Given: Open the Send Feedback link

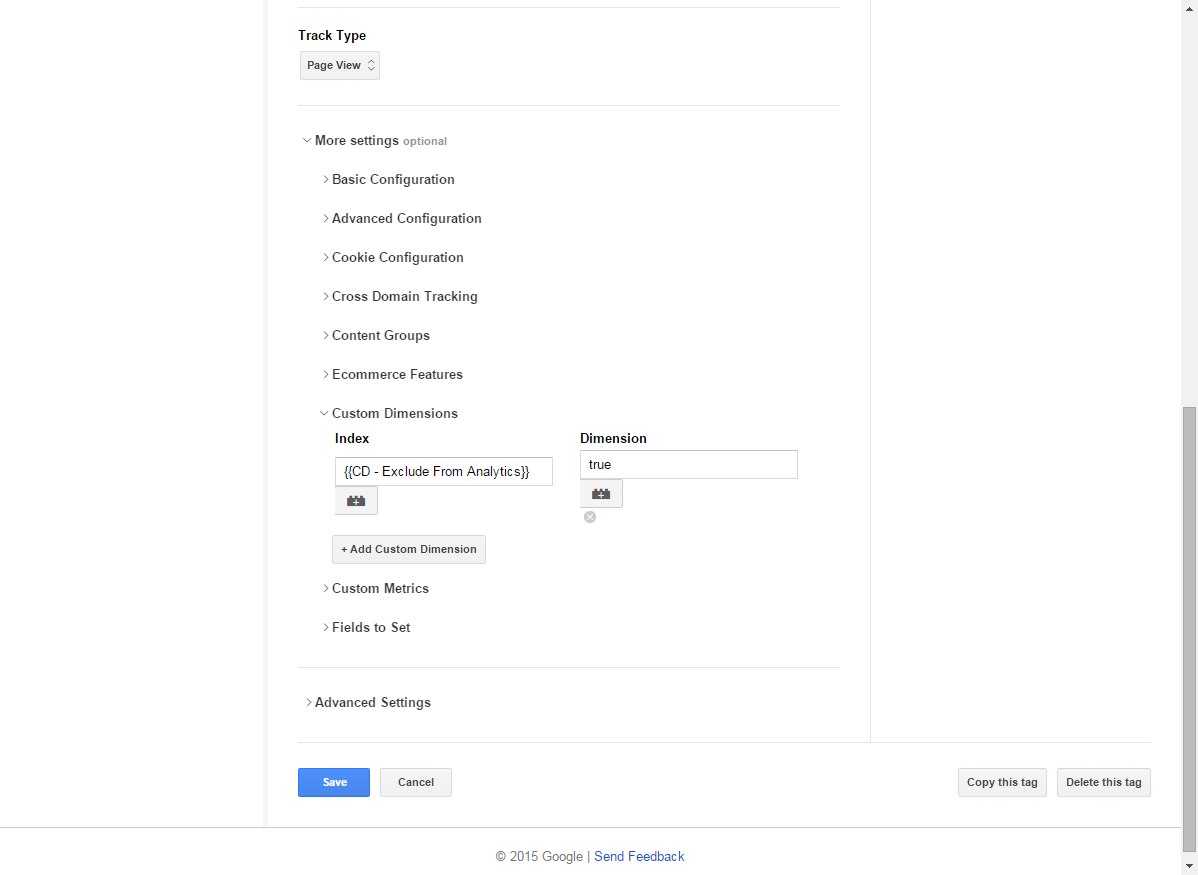Looking at the screenshot, I should (x=638, y=856).
